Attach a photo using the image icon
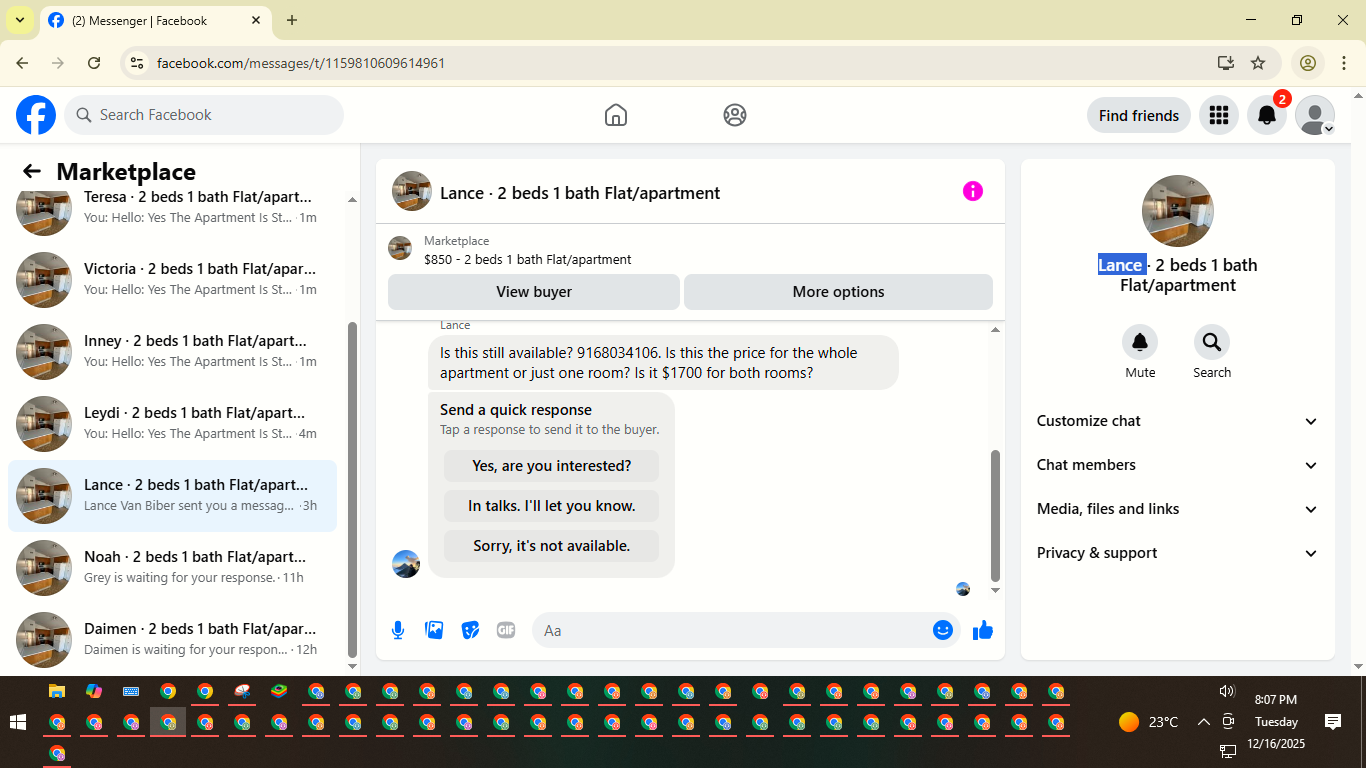 point(434,630)
